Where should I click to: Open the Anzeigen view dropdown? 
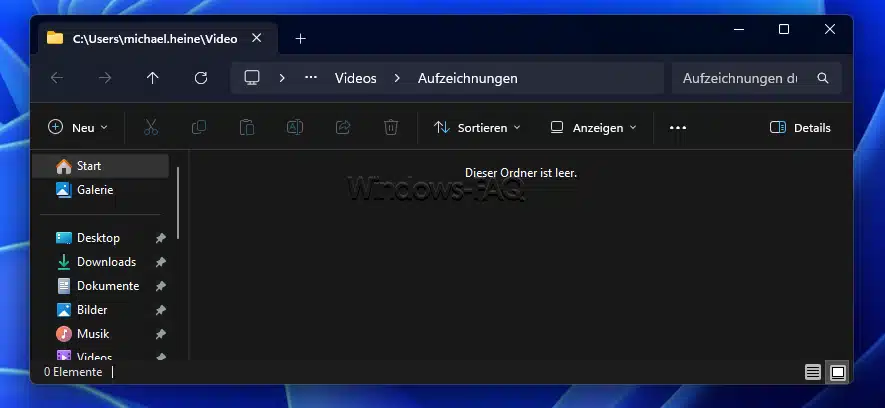[593, 128]
